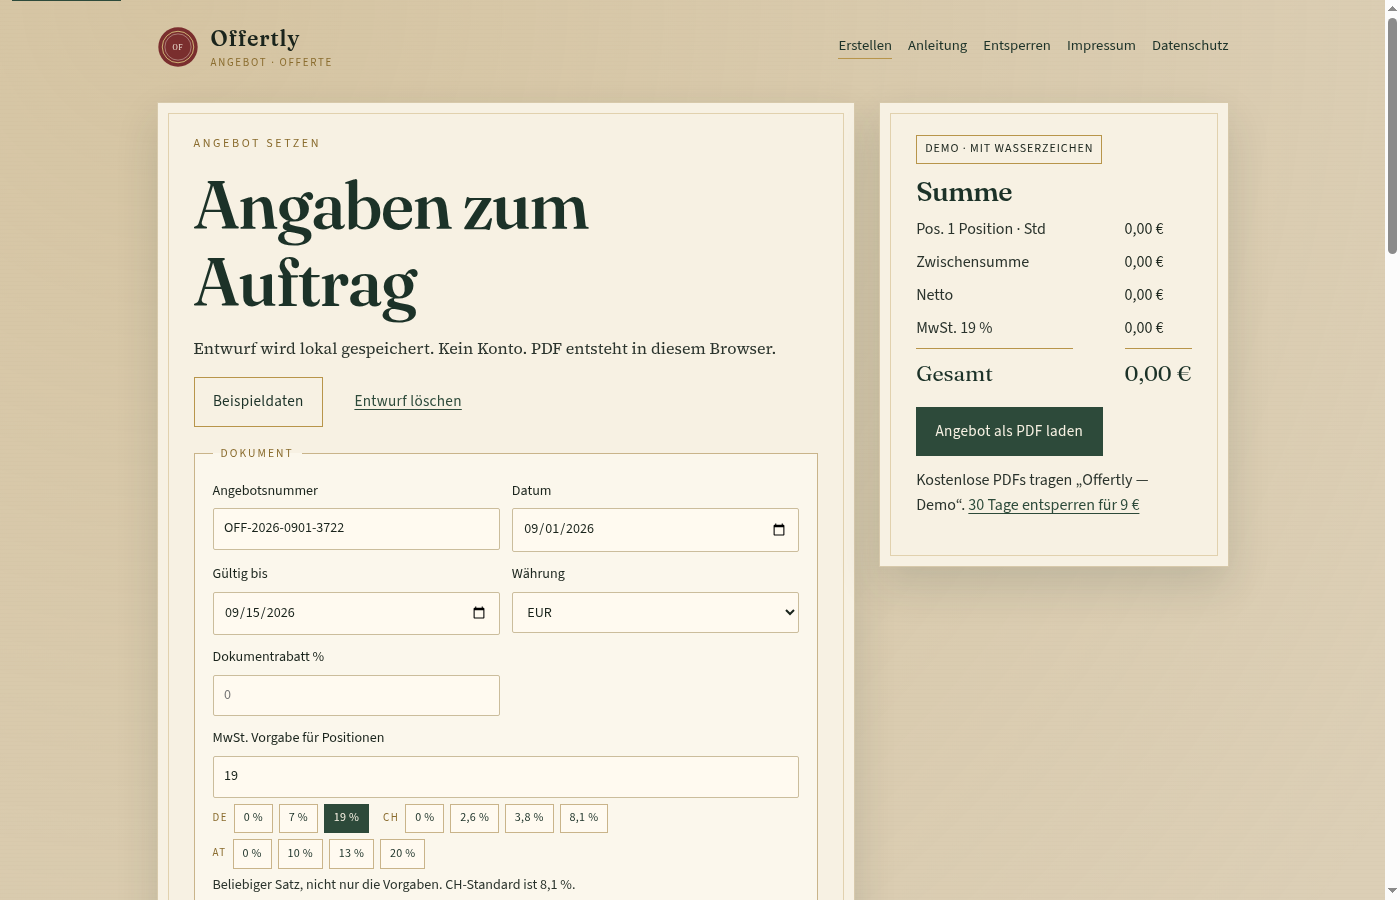
Task: Click the Angaben zum Auftrag heading
Action: point(391,246)
